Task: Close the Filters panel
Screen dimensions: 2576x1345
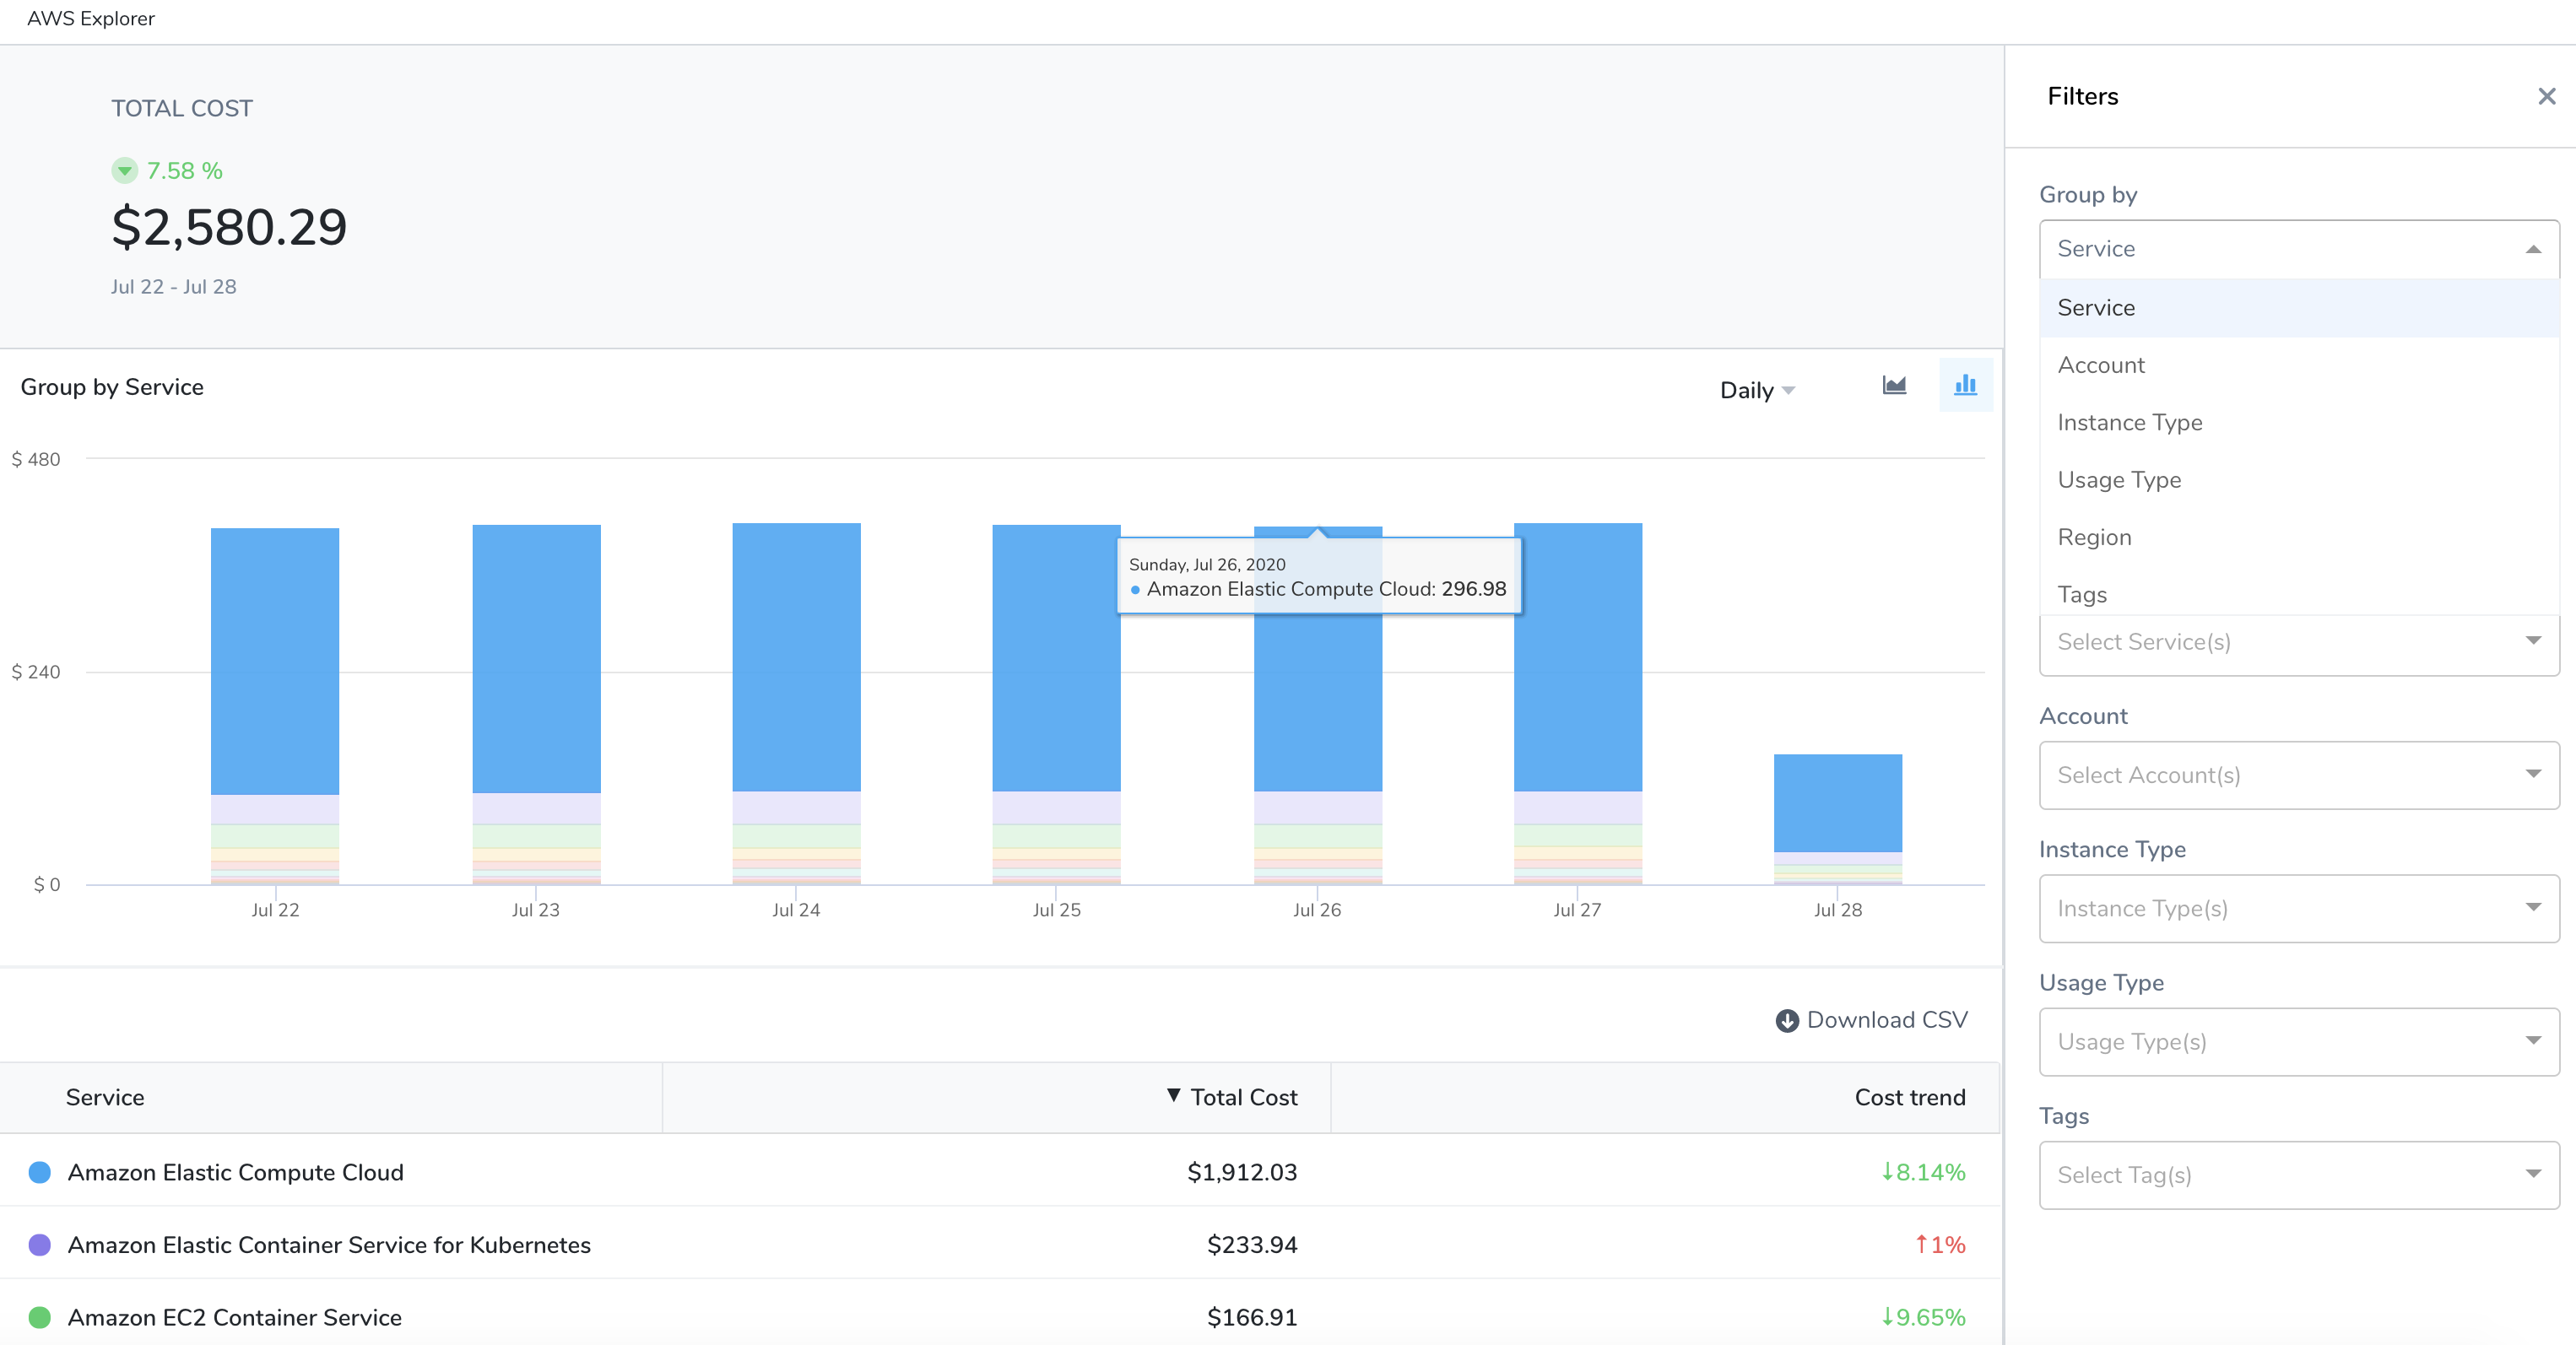Action: (2546, 96)
